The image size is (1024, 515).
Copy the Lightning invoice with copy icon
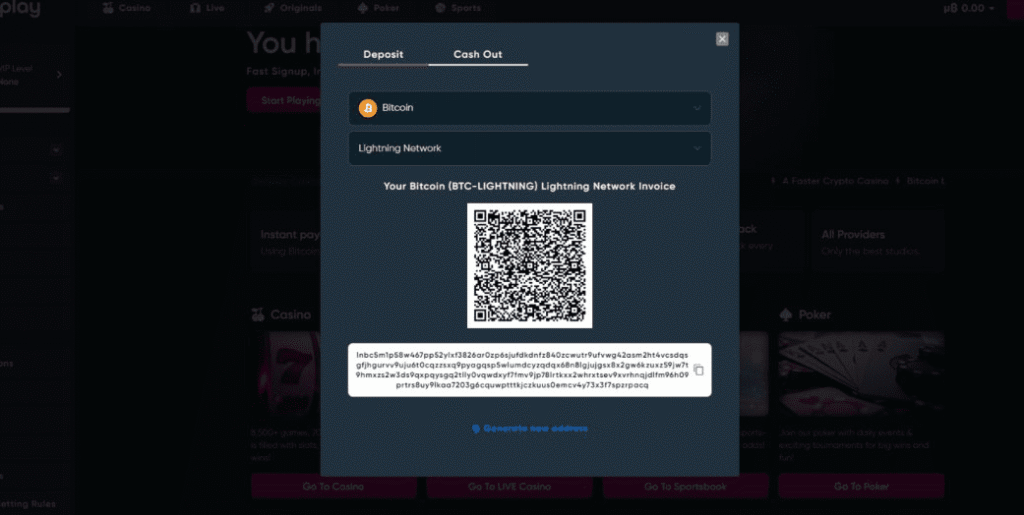tap(698, 370)
